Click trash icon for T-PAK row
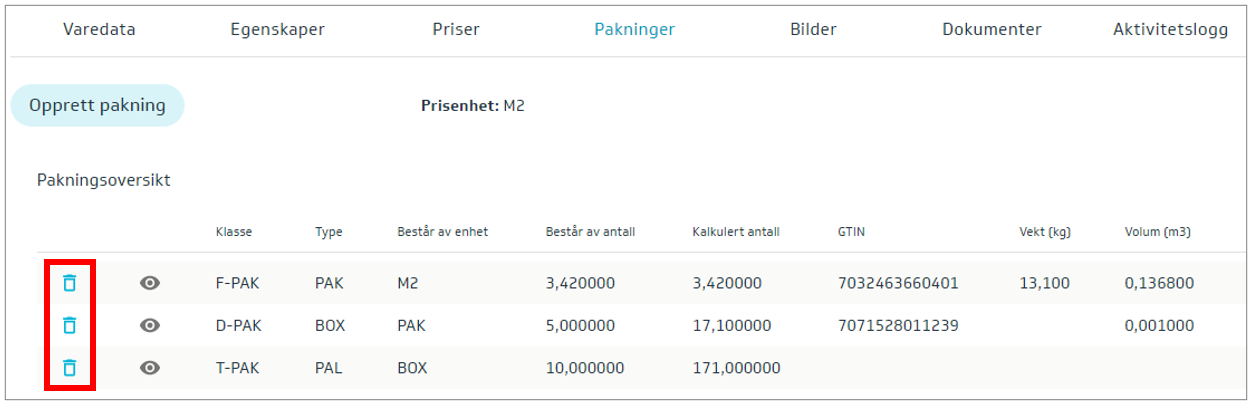Image resolution: width=1251 pixels, height=405 pixels. (69, 367)
